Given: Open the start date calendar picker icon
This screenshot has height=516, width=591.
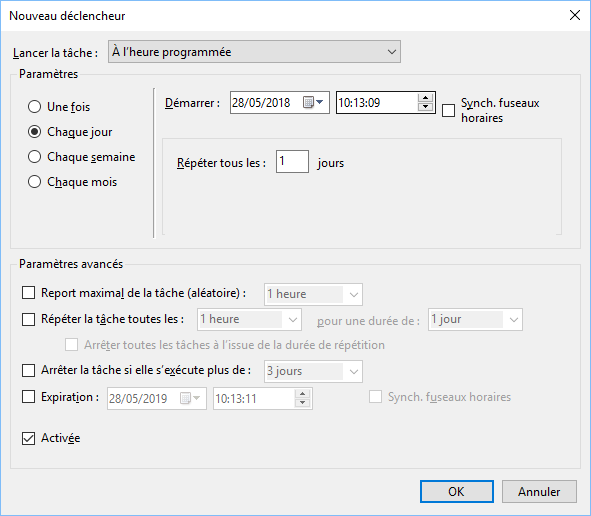Looking at the screenshot, I should [x=313, y=102].
